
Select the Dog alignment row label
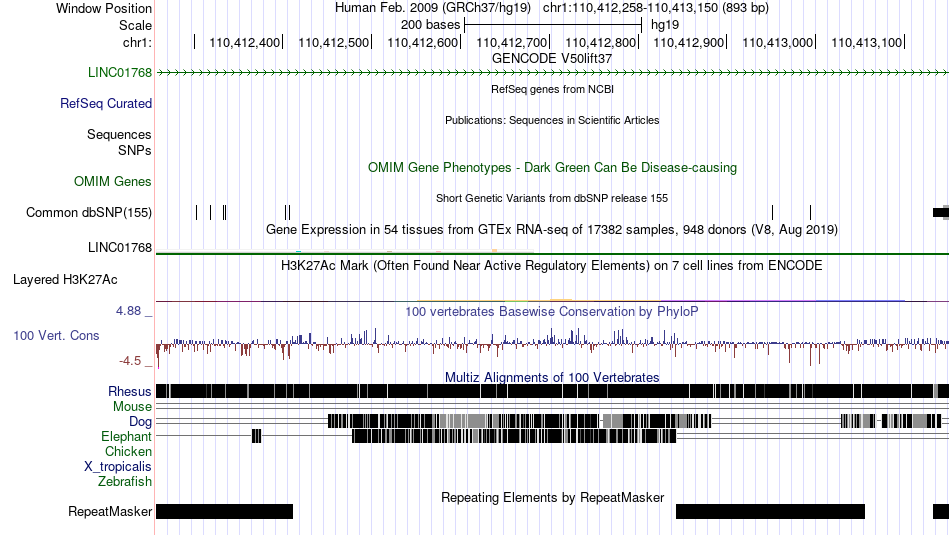click(140, 421)
